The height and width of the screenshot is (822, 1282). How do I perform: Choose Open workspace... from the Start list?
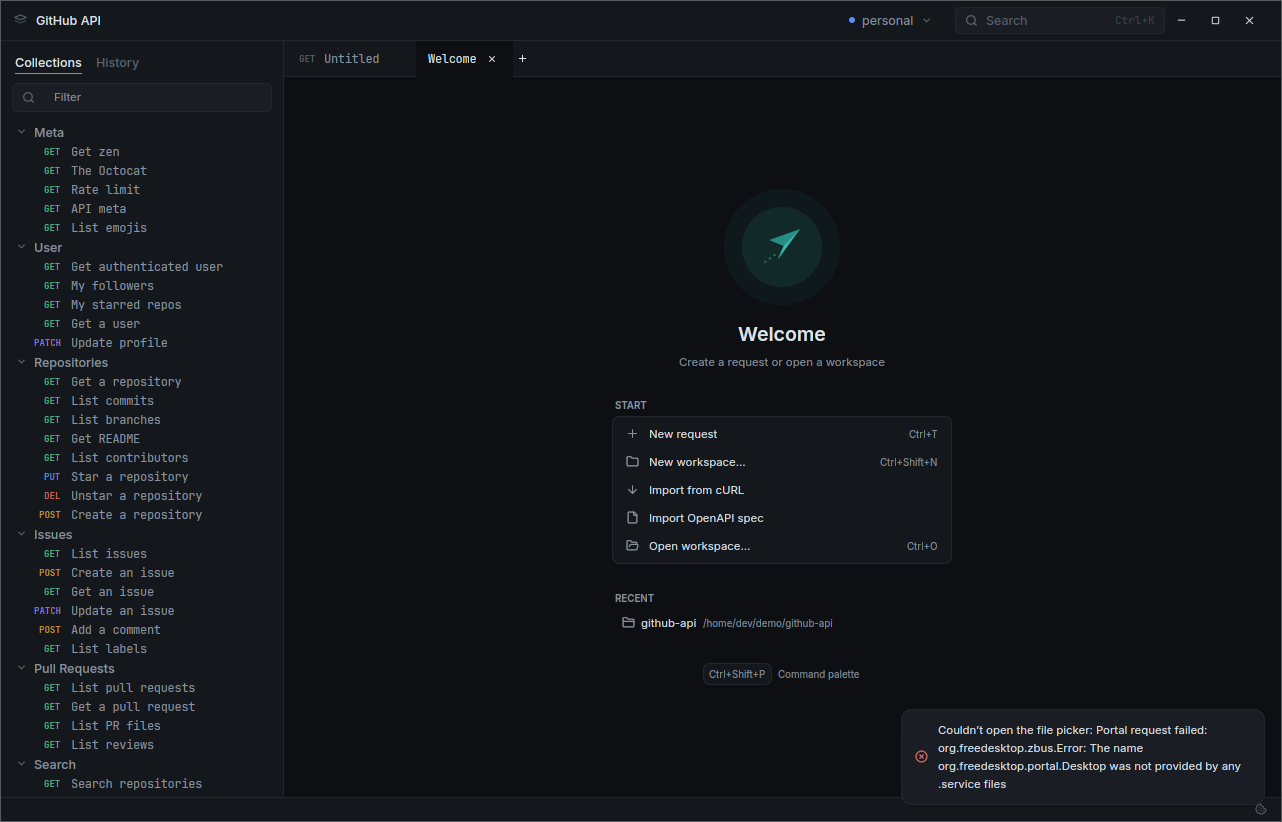[782, 546]
